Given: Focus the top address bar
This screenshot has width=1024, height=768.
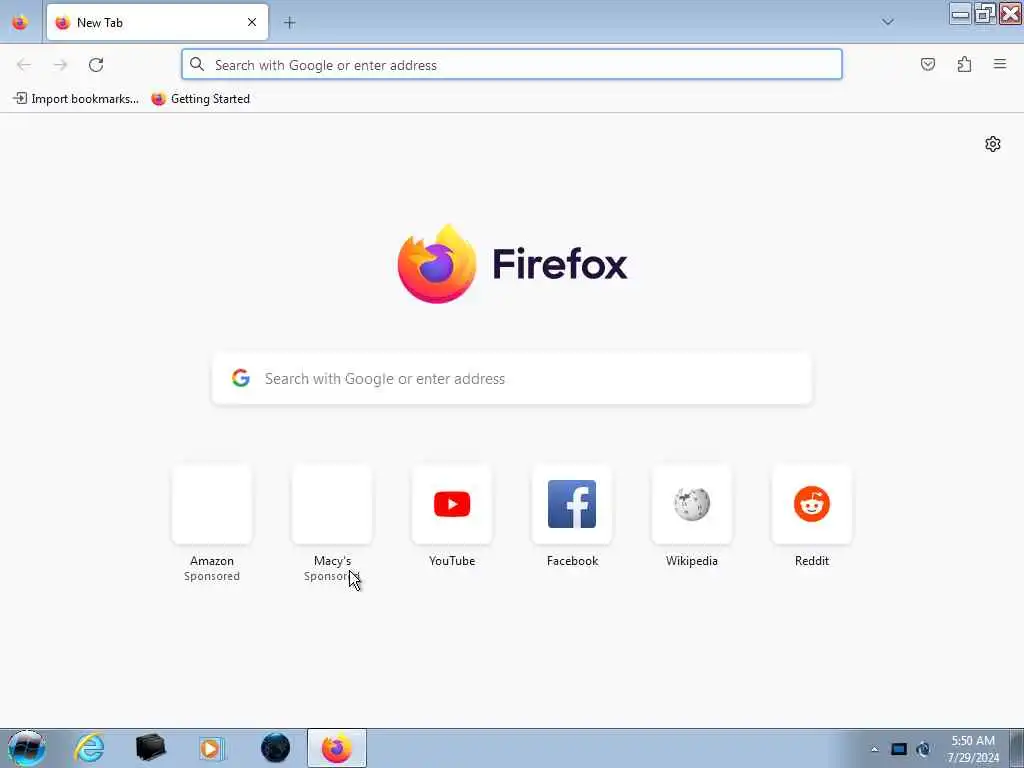Looking at the screenshot, I should click(x=512, y=65).
